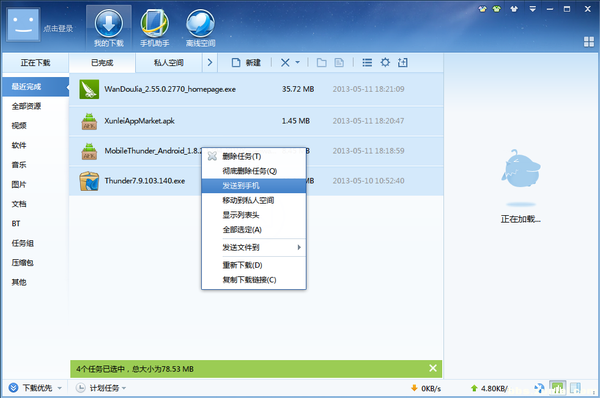Select 文档 category in the sidebar

(x=19, y=204)
